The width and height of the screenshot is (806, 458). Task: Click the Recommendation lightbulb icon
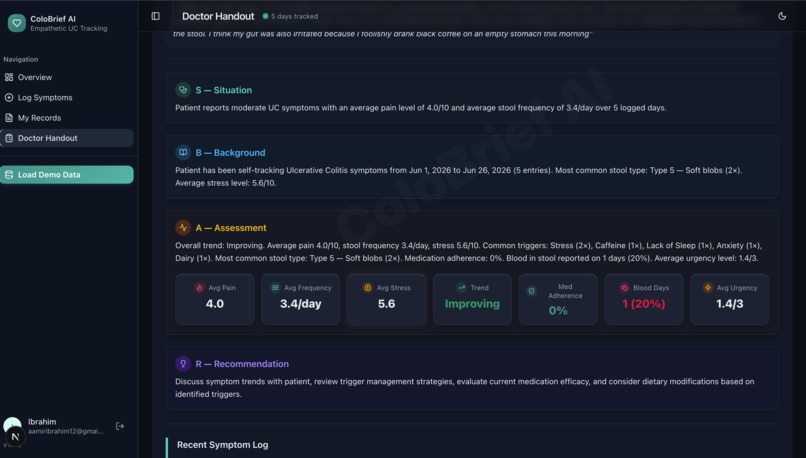pos(182,363)
